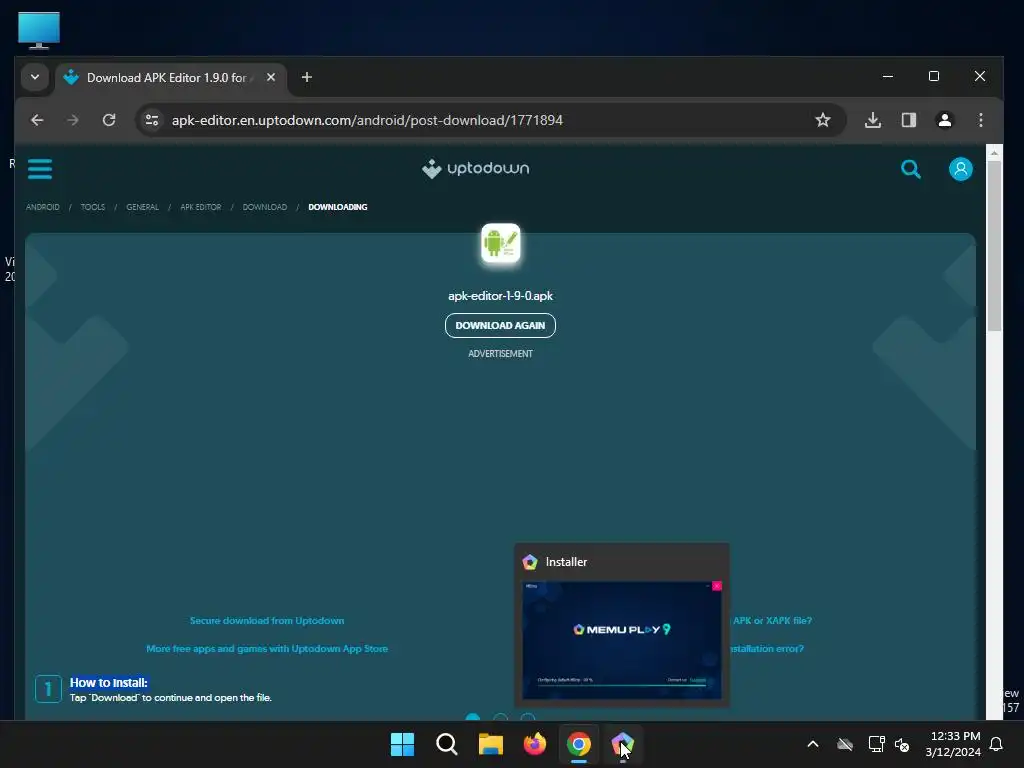Click the installation error link
The image size is (1024, 768).
click(x=767, y=648)
